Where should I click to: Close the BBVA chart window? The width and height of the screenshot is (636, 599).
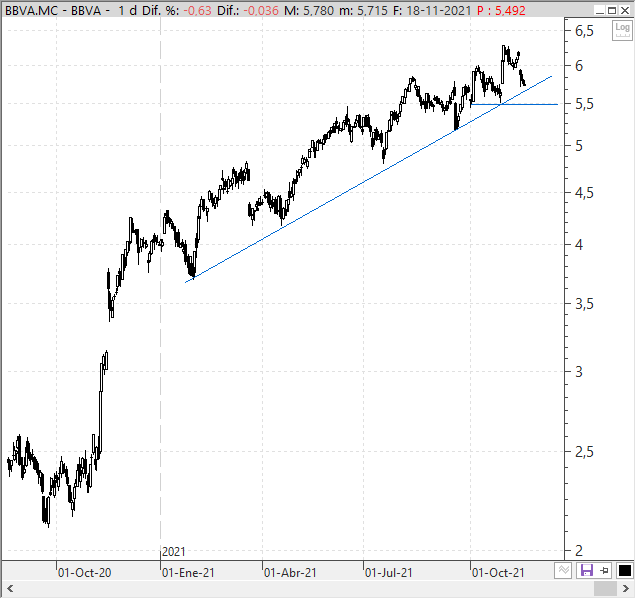coord(625,10)
